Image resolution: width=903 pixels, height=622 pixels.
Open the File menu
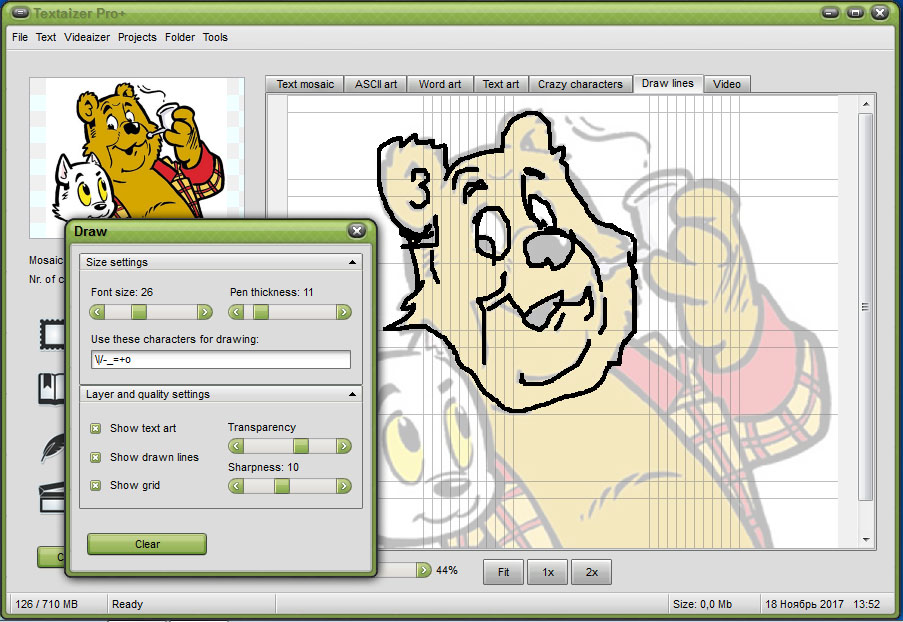pyautogui.click(x=20, y=37)
